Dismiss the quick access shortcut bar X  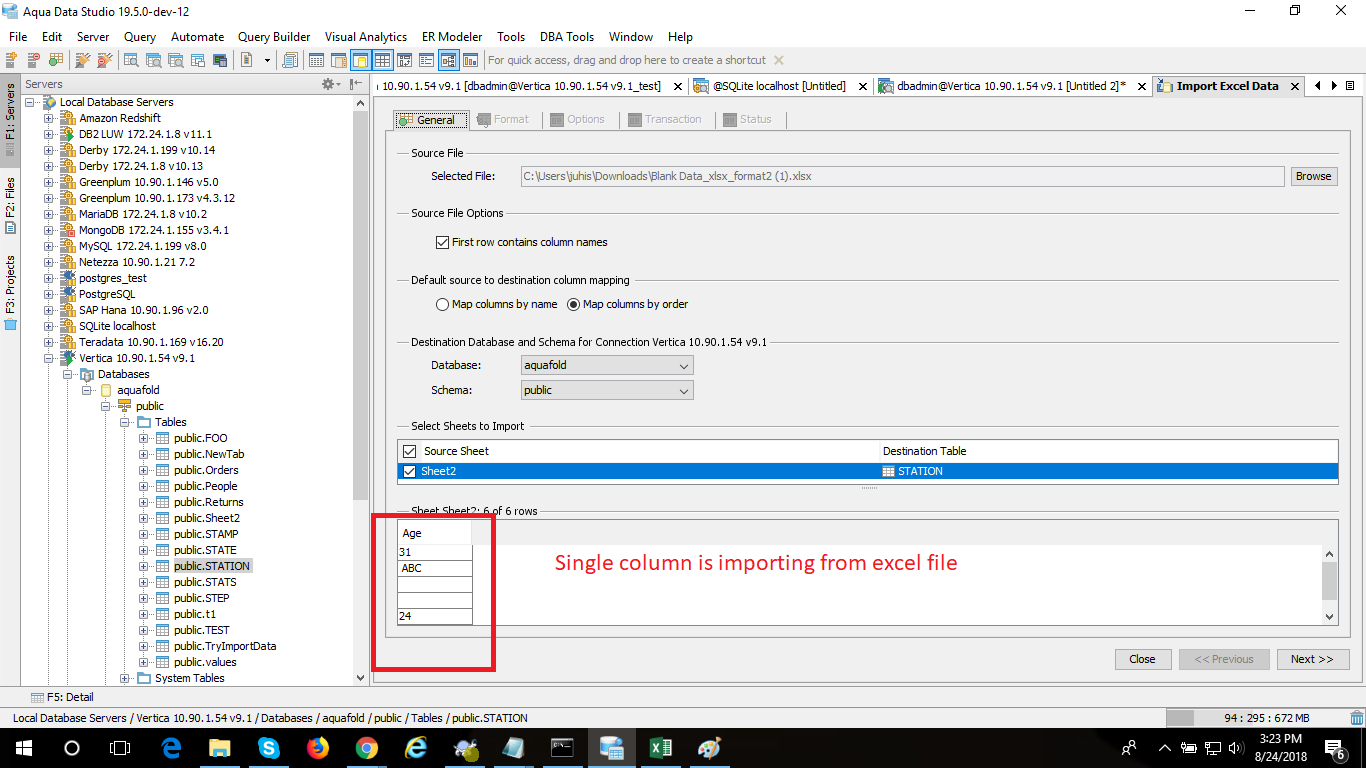point(779,60)
